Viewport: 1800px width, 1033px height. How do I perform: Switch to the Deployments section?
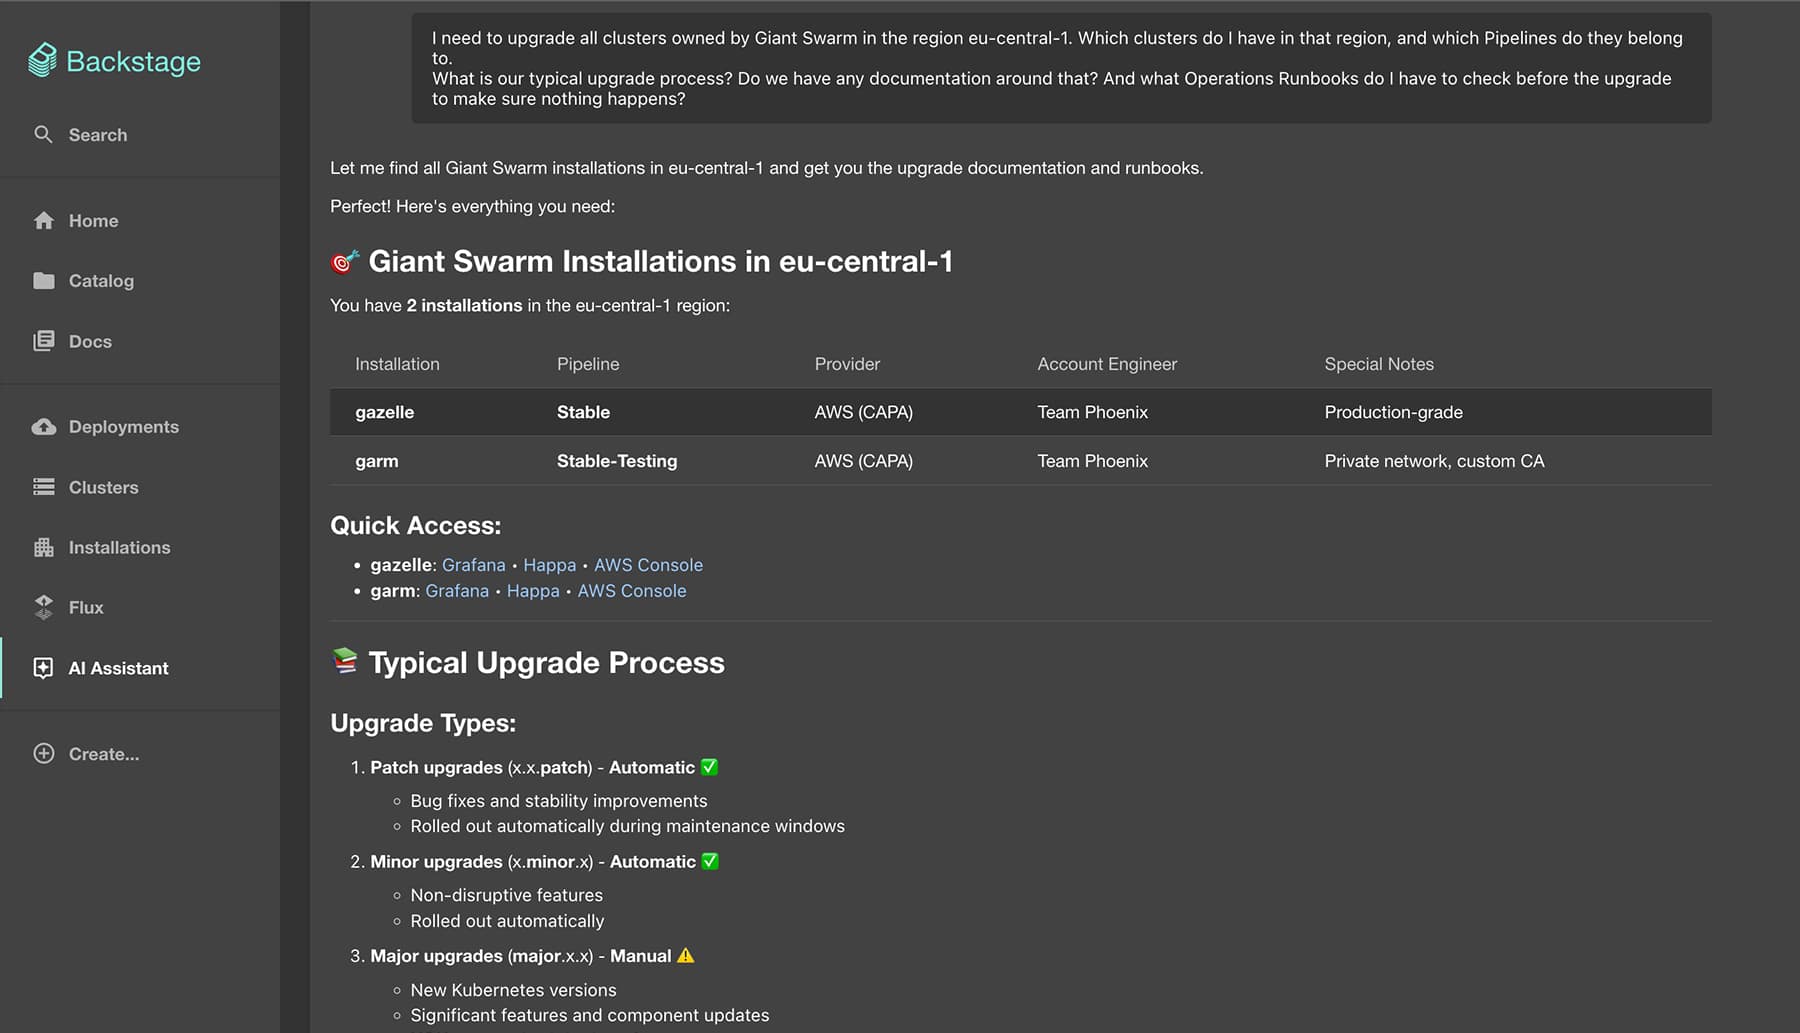click(x=123, y=426)
